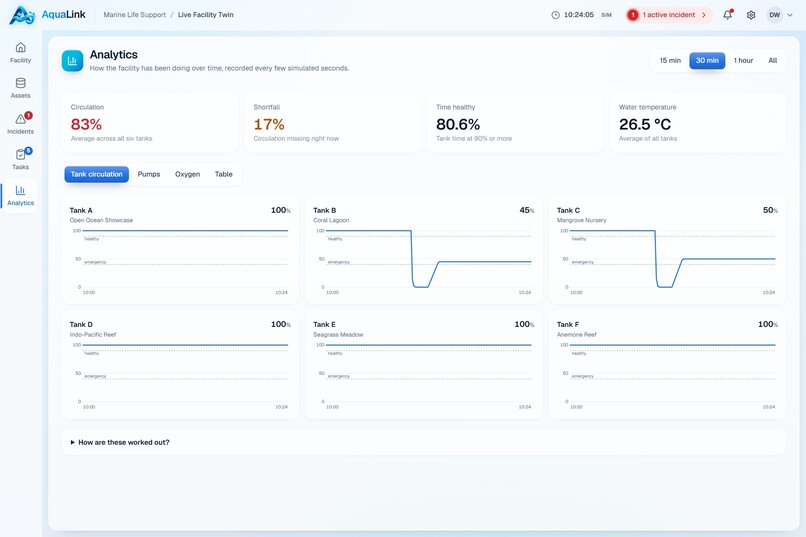
Task: Select the Analytics sidebar item
Action: point(21,196)
